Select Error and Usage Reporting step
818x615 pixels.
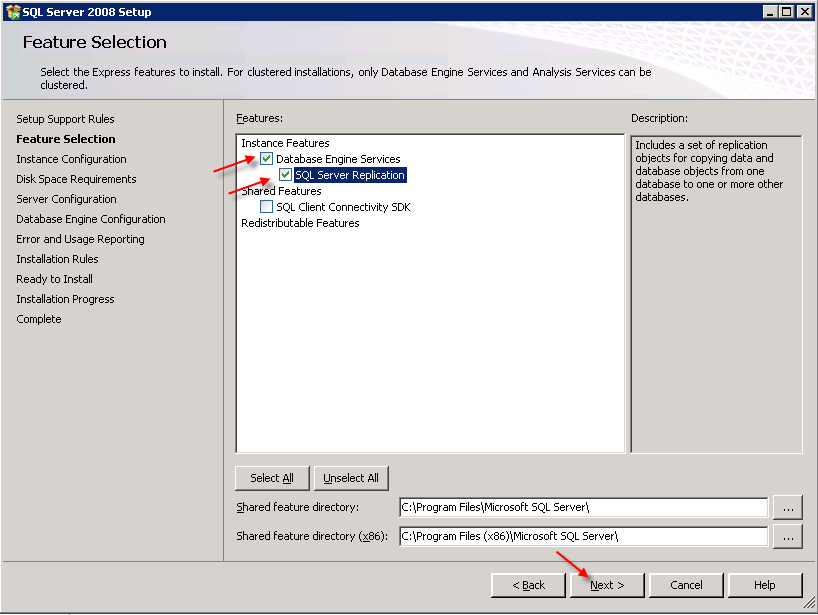coord(80,239)
